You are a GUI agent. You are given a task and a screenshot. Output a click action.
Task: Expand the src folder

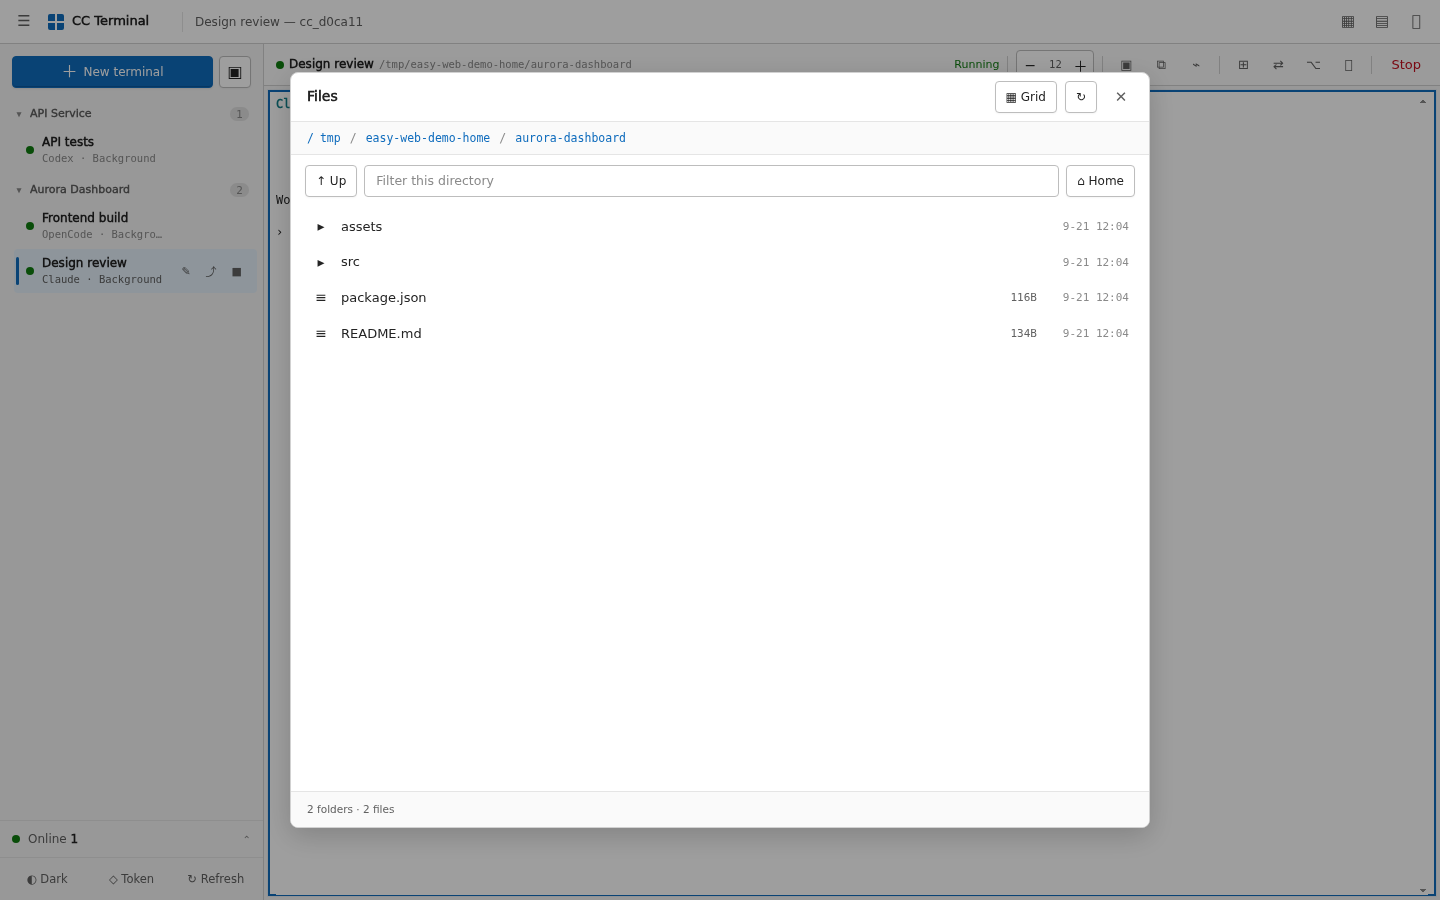click(x=321, y=263)
